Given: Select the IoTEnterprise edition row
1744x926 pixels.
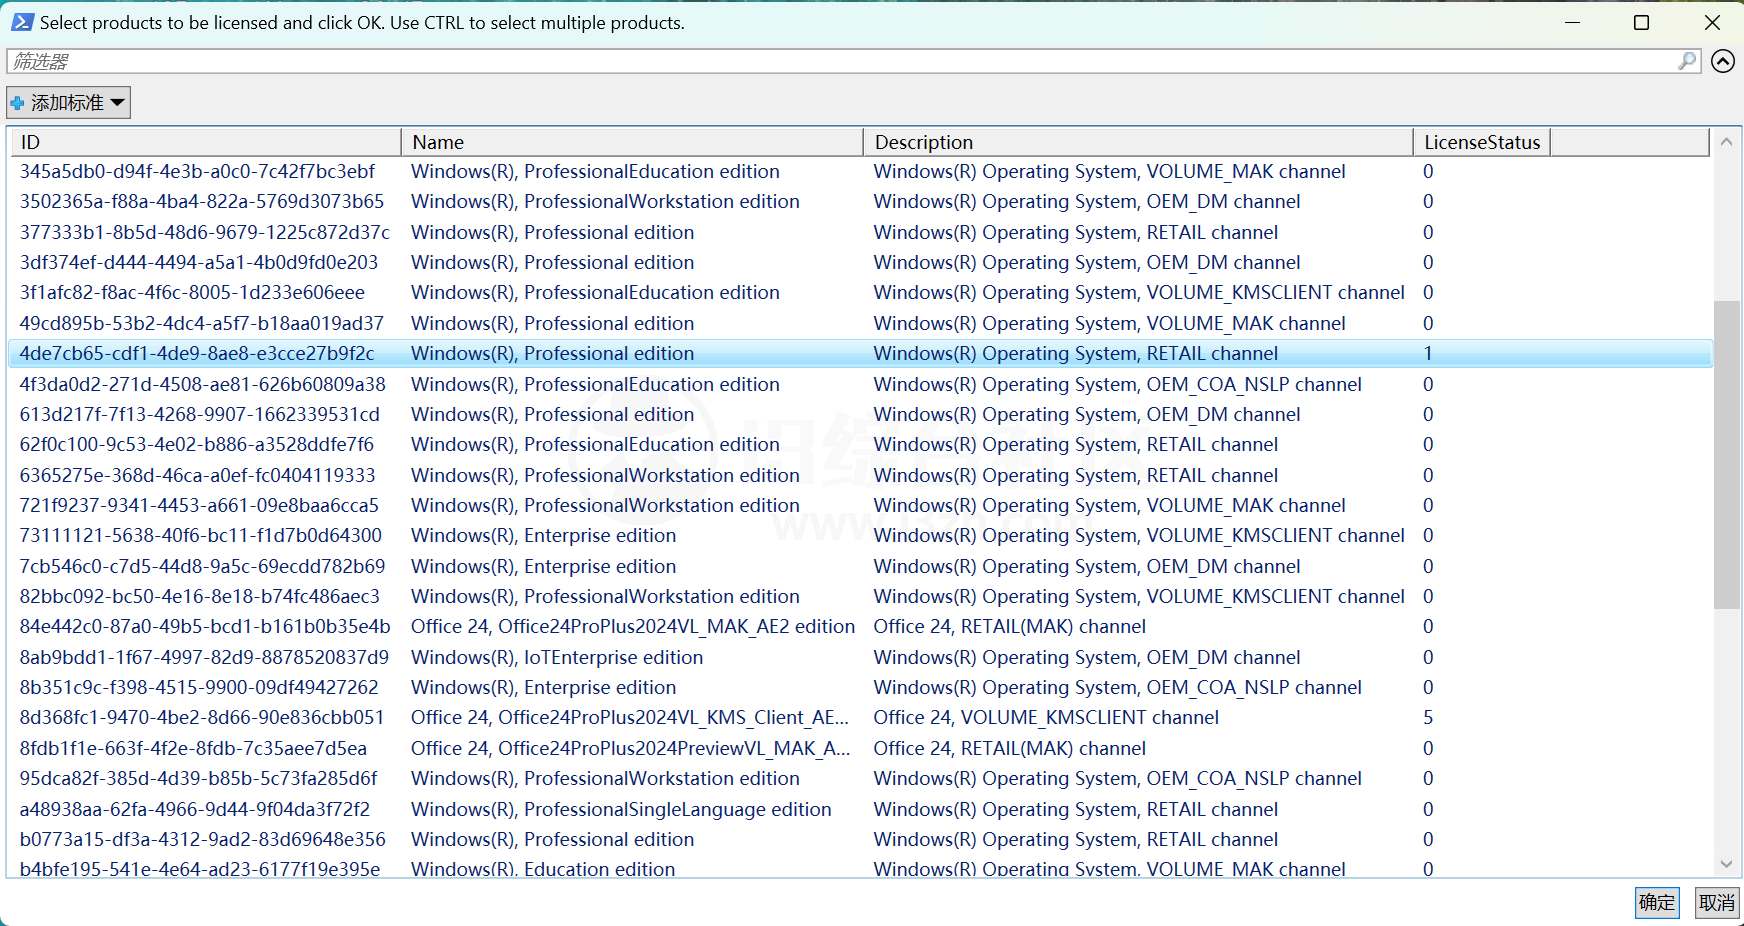Looking at the screenshot, I should pyautogui.click(x=557, y=657).
